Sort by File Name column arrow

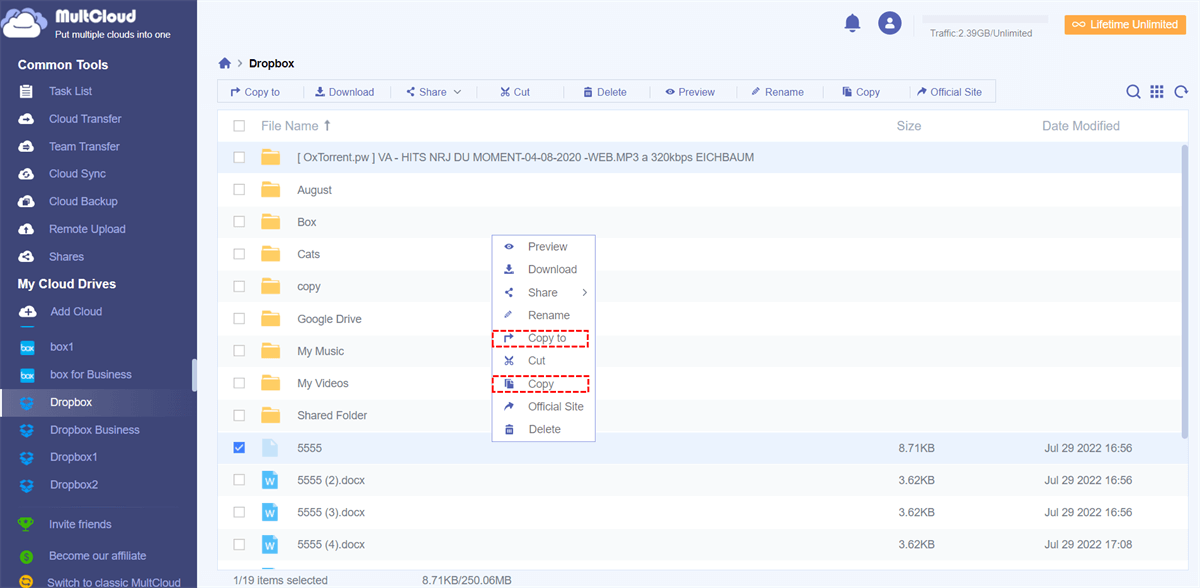click(x=327, y=126)
